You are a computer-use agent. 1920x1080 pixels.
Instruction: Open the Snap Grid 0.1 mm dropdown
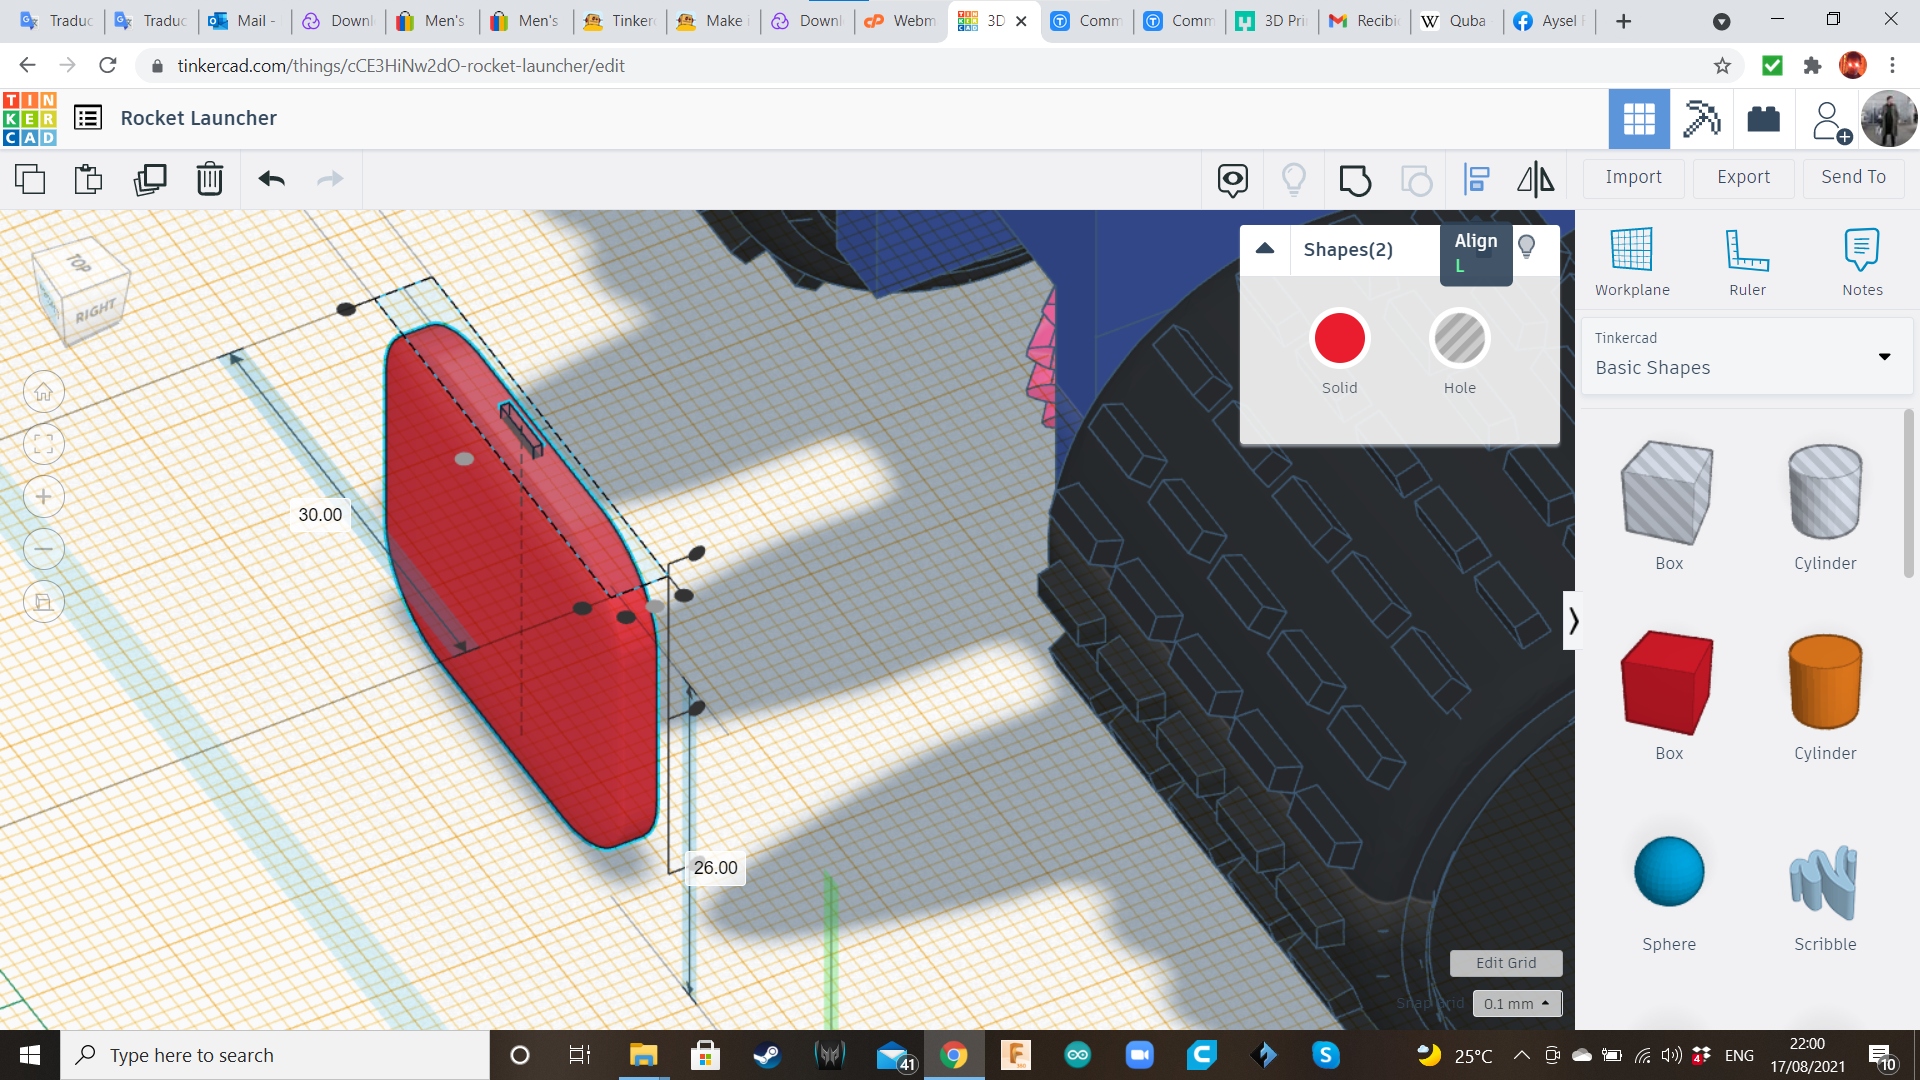(1516, 1003)
